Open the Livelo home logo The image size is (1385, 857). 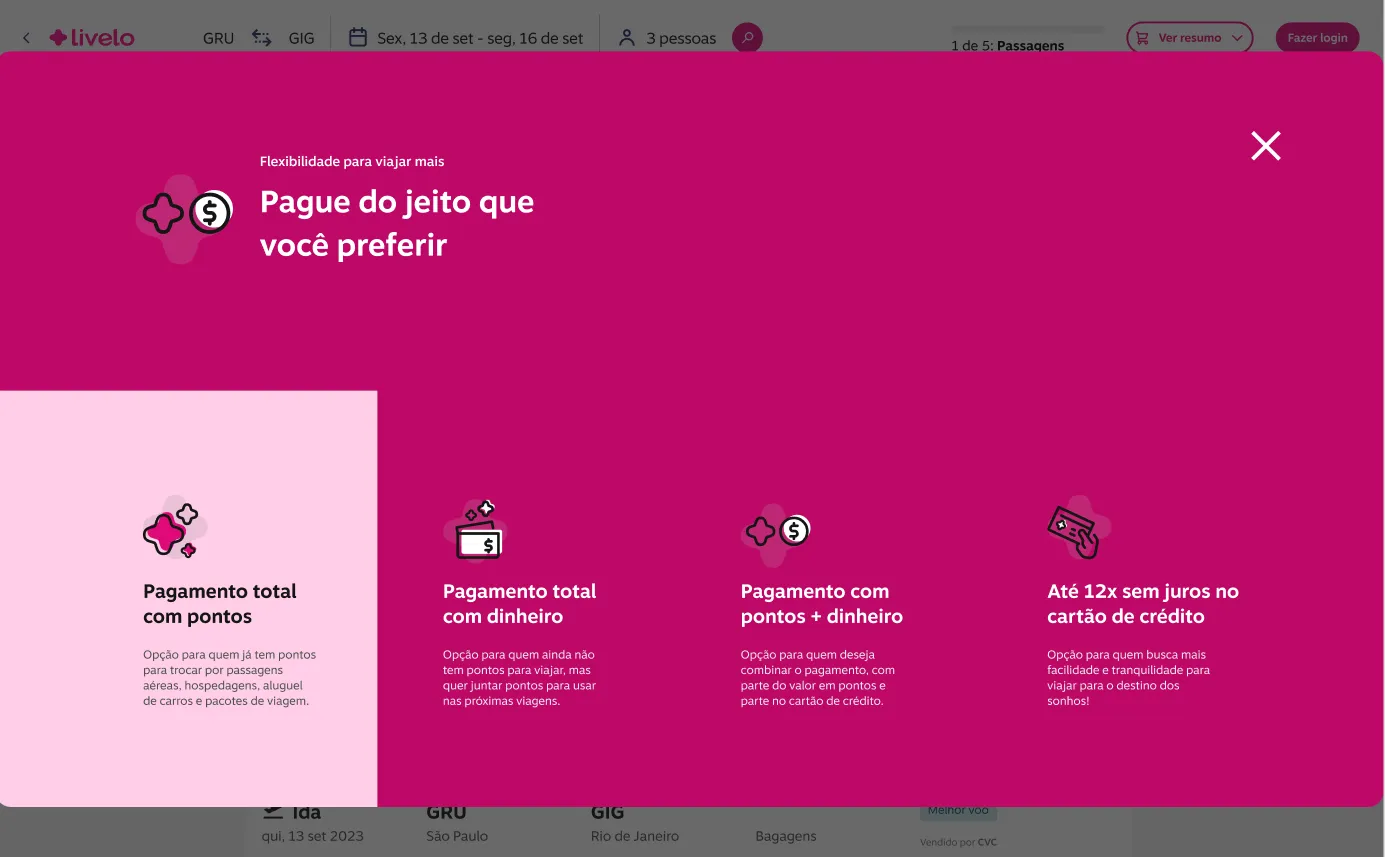92,38
